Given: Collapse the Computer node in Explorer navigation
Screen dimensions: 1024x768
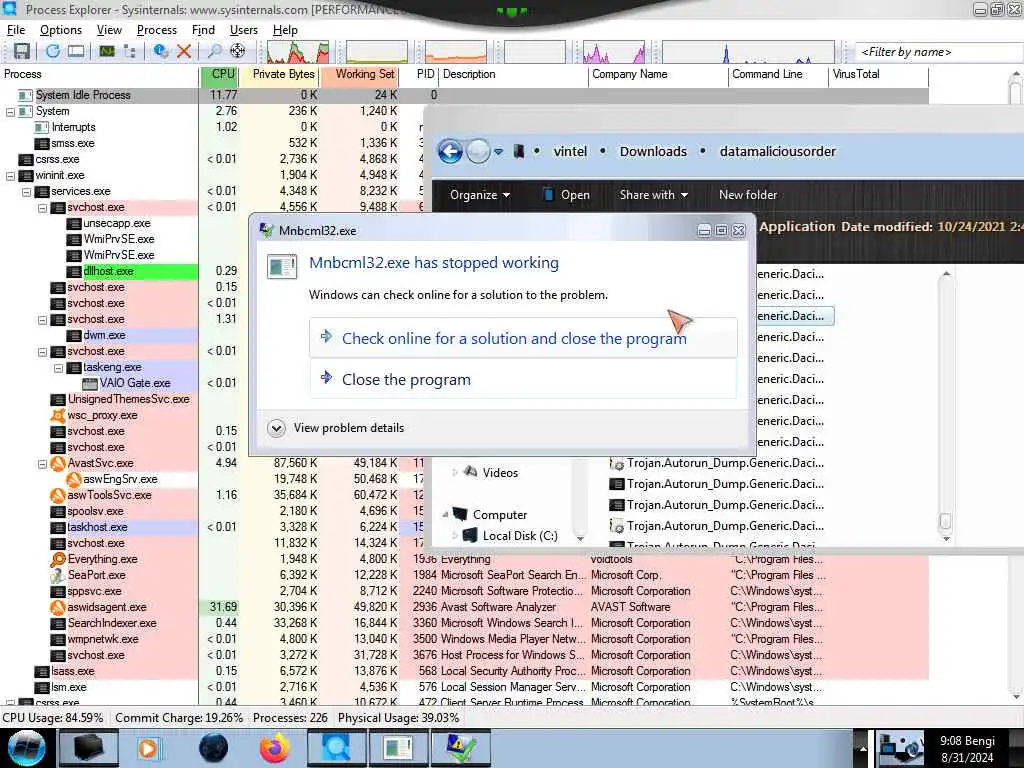Looking at the screenshot, I should tap(445, 515).
